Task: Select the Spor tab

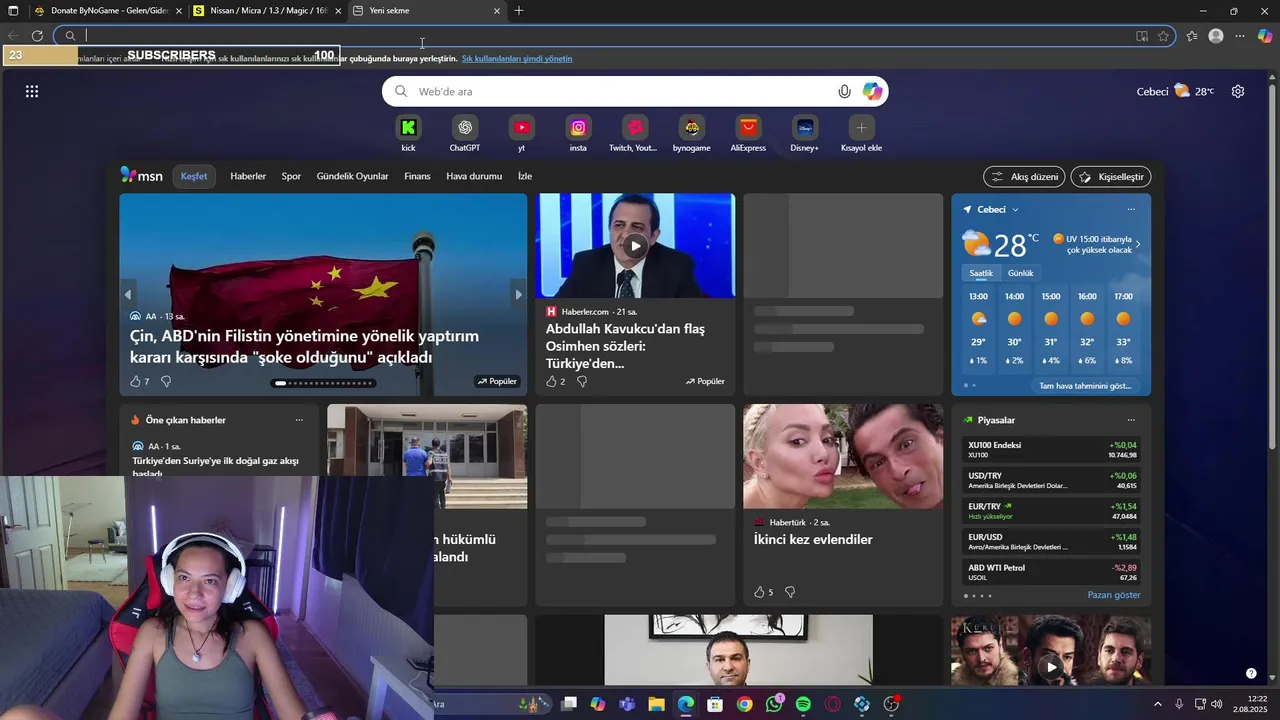Action: [291, 176]
